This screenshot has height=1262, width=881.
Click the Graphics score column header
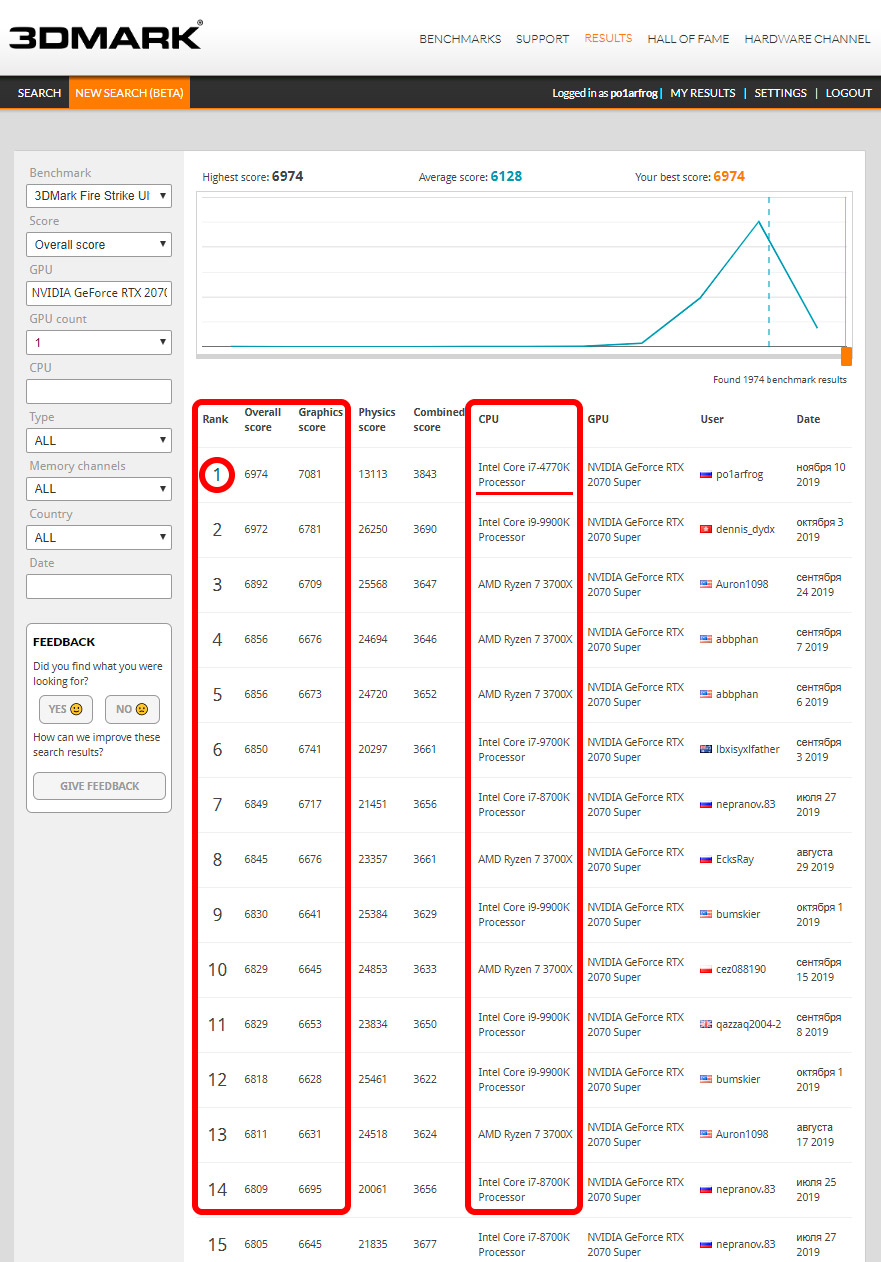320,419
